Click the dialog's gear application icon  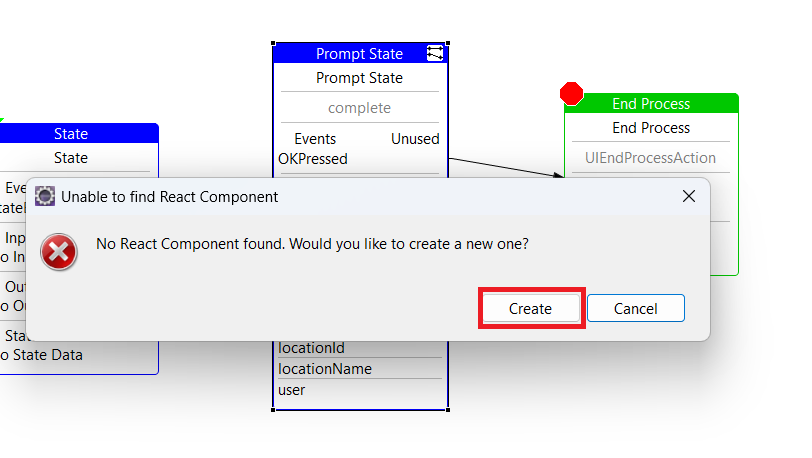pos(45,196)
